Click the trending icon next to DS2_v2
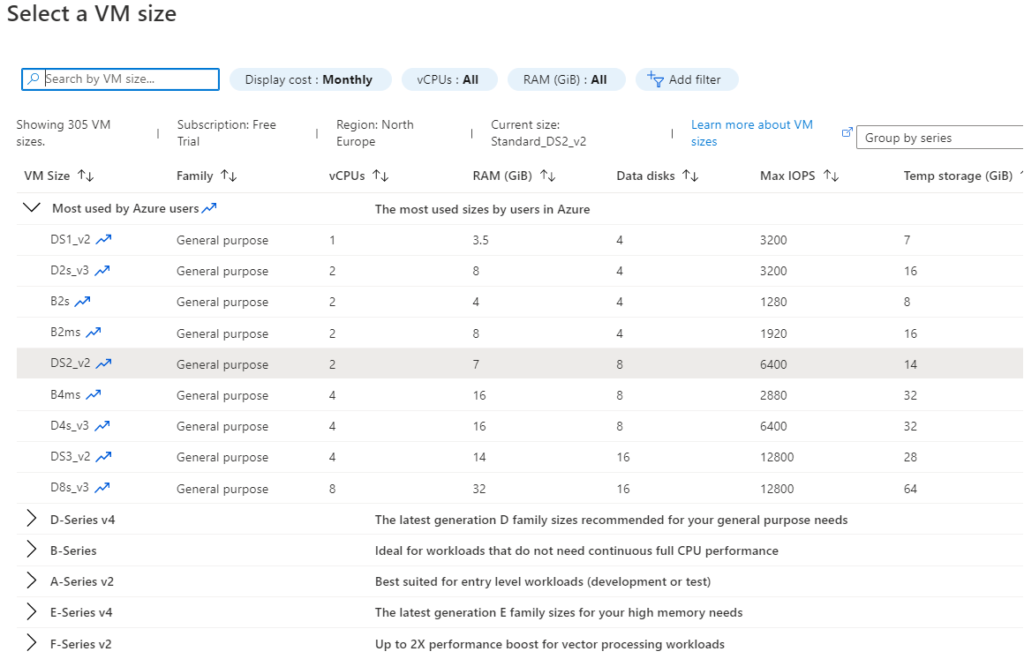Screen dimensions: 1024x659 coord(104,364)
